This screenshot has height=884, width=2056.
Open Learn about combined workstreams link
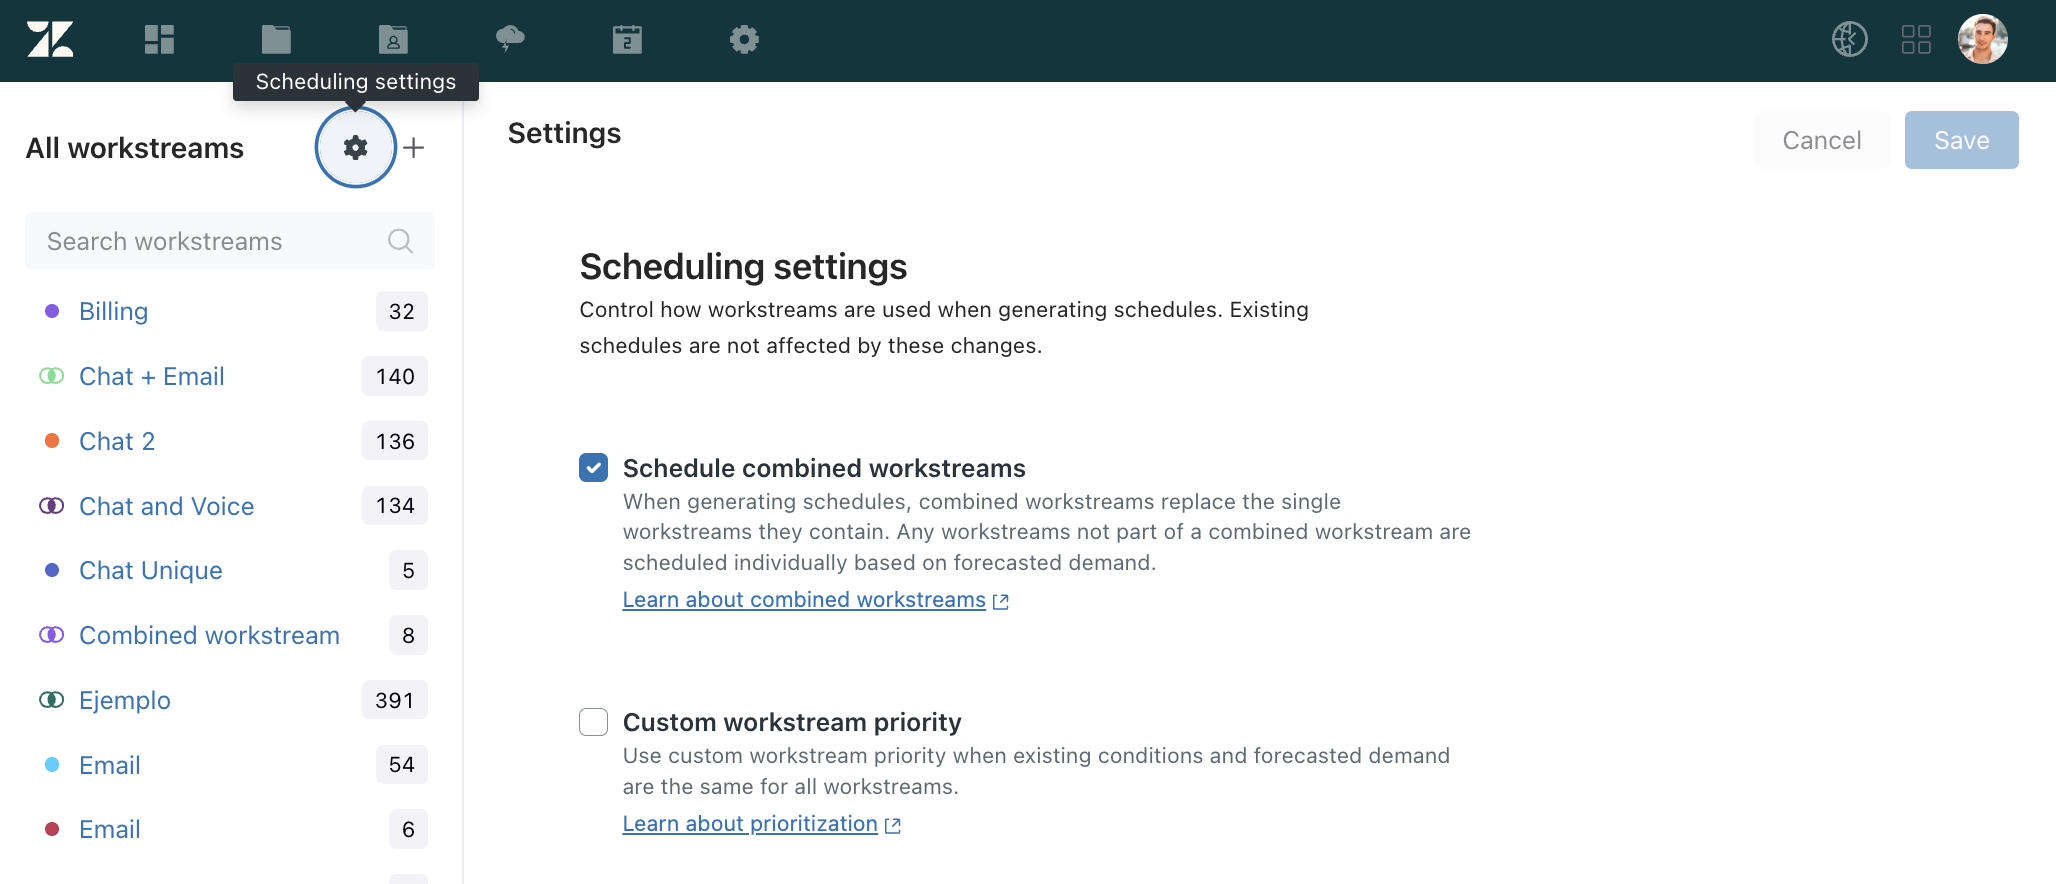coord(804,600)
